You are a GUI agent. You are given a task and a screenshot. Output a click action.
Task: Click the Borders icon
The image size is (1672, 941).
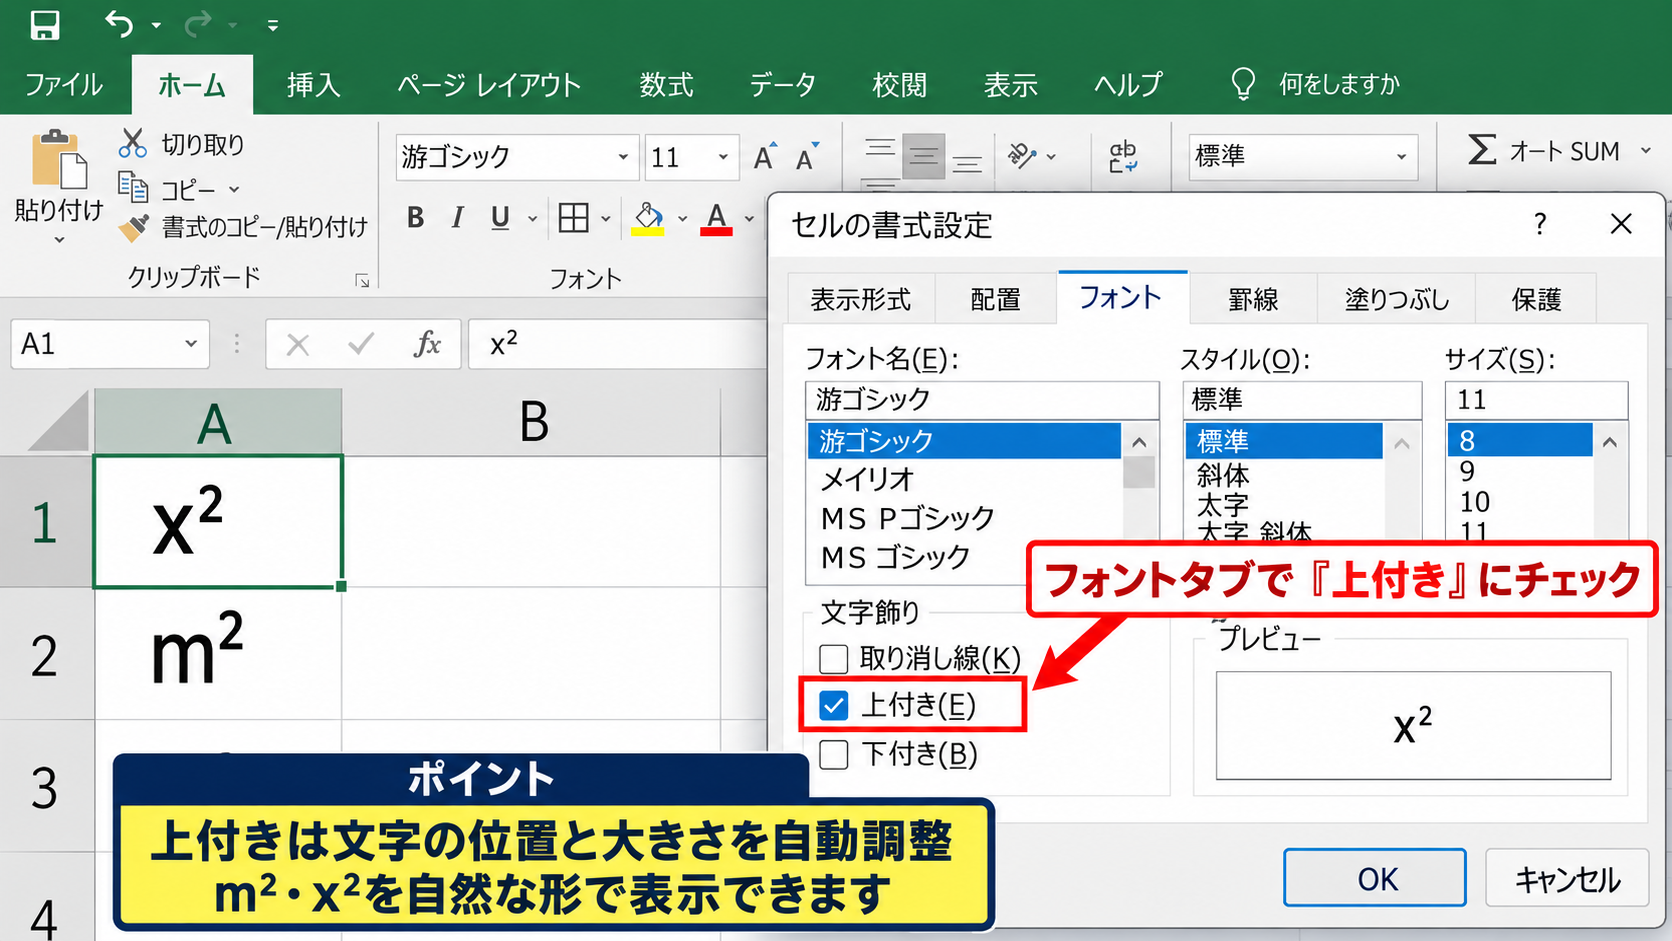click(573, 218)
